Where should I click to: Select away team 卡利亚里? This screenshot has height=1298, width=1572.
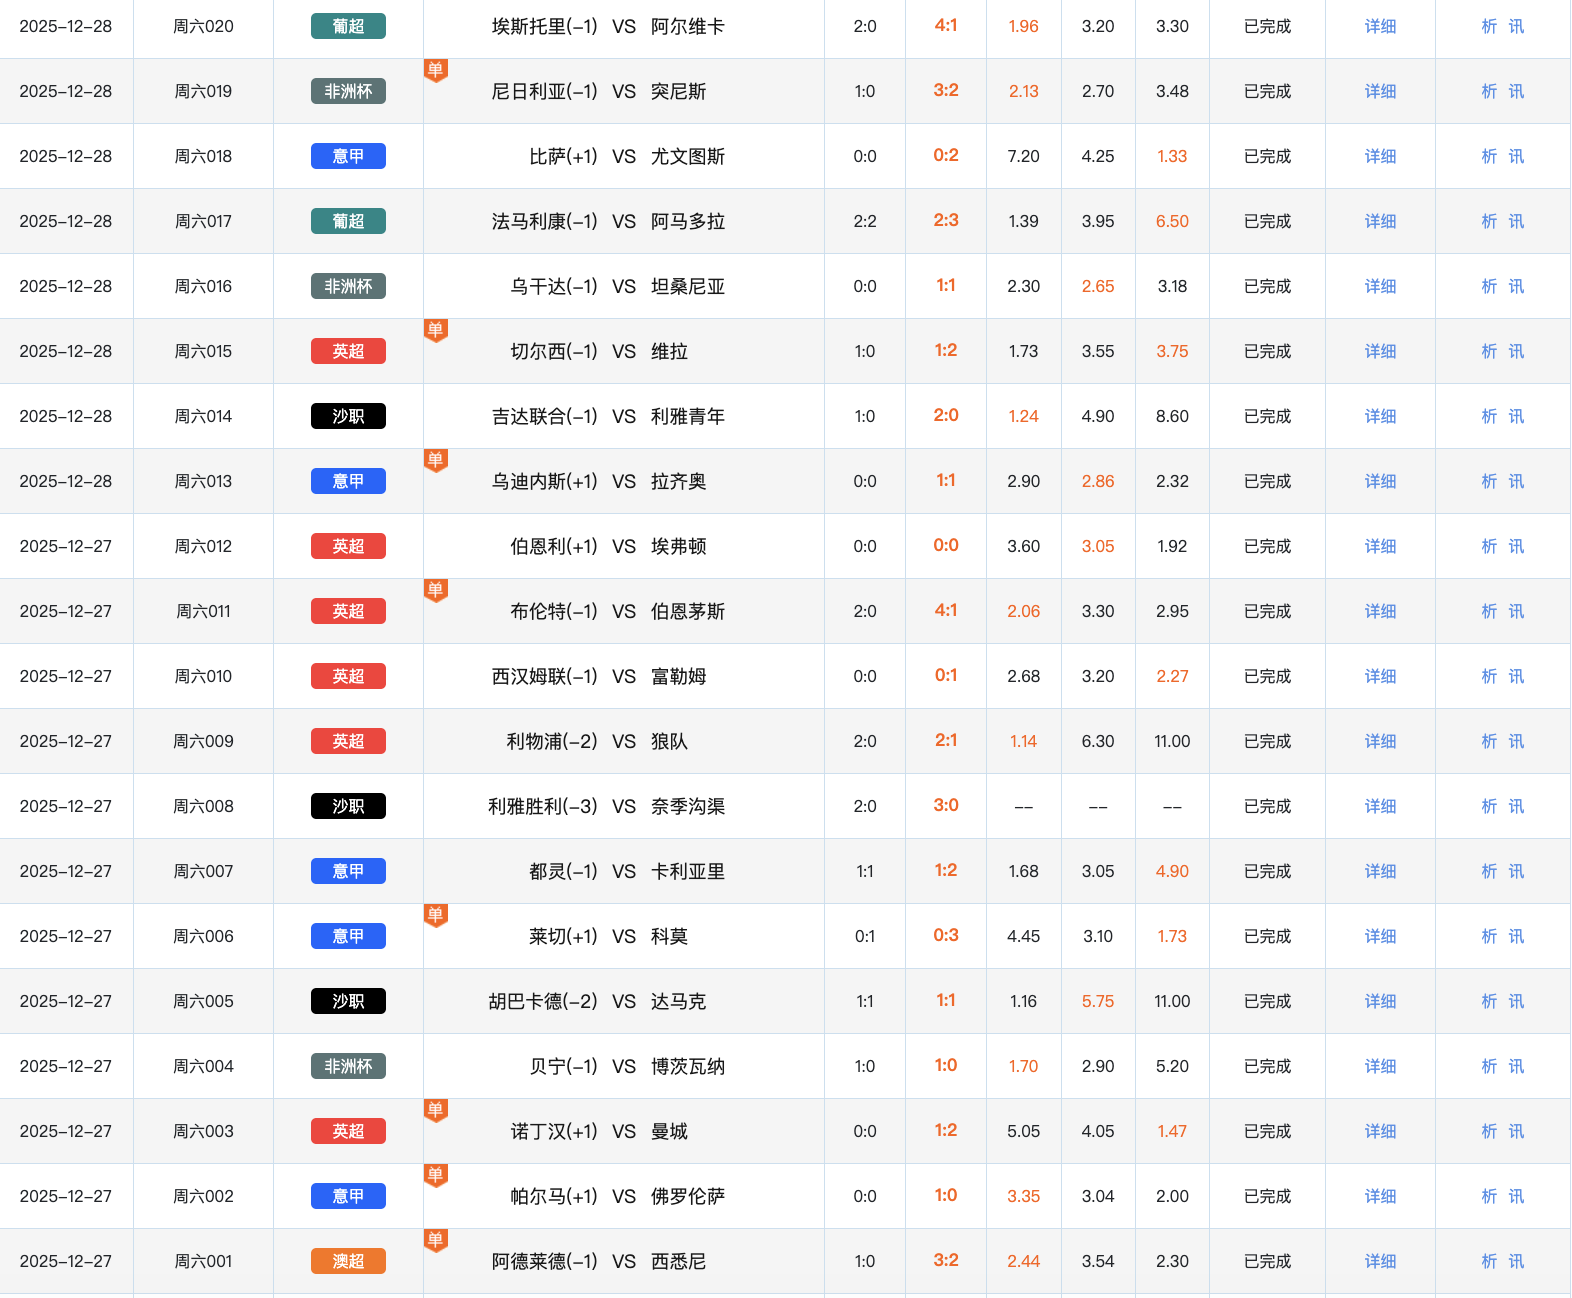click(x=687, y=871)
